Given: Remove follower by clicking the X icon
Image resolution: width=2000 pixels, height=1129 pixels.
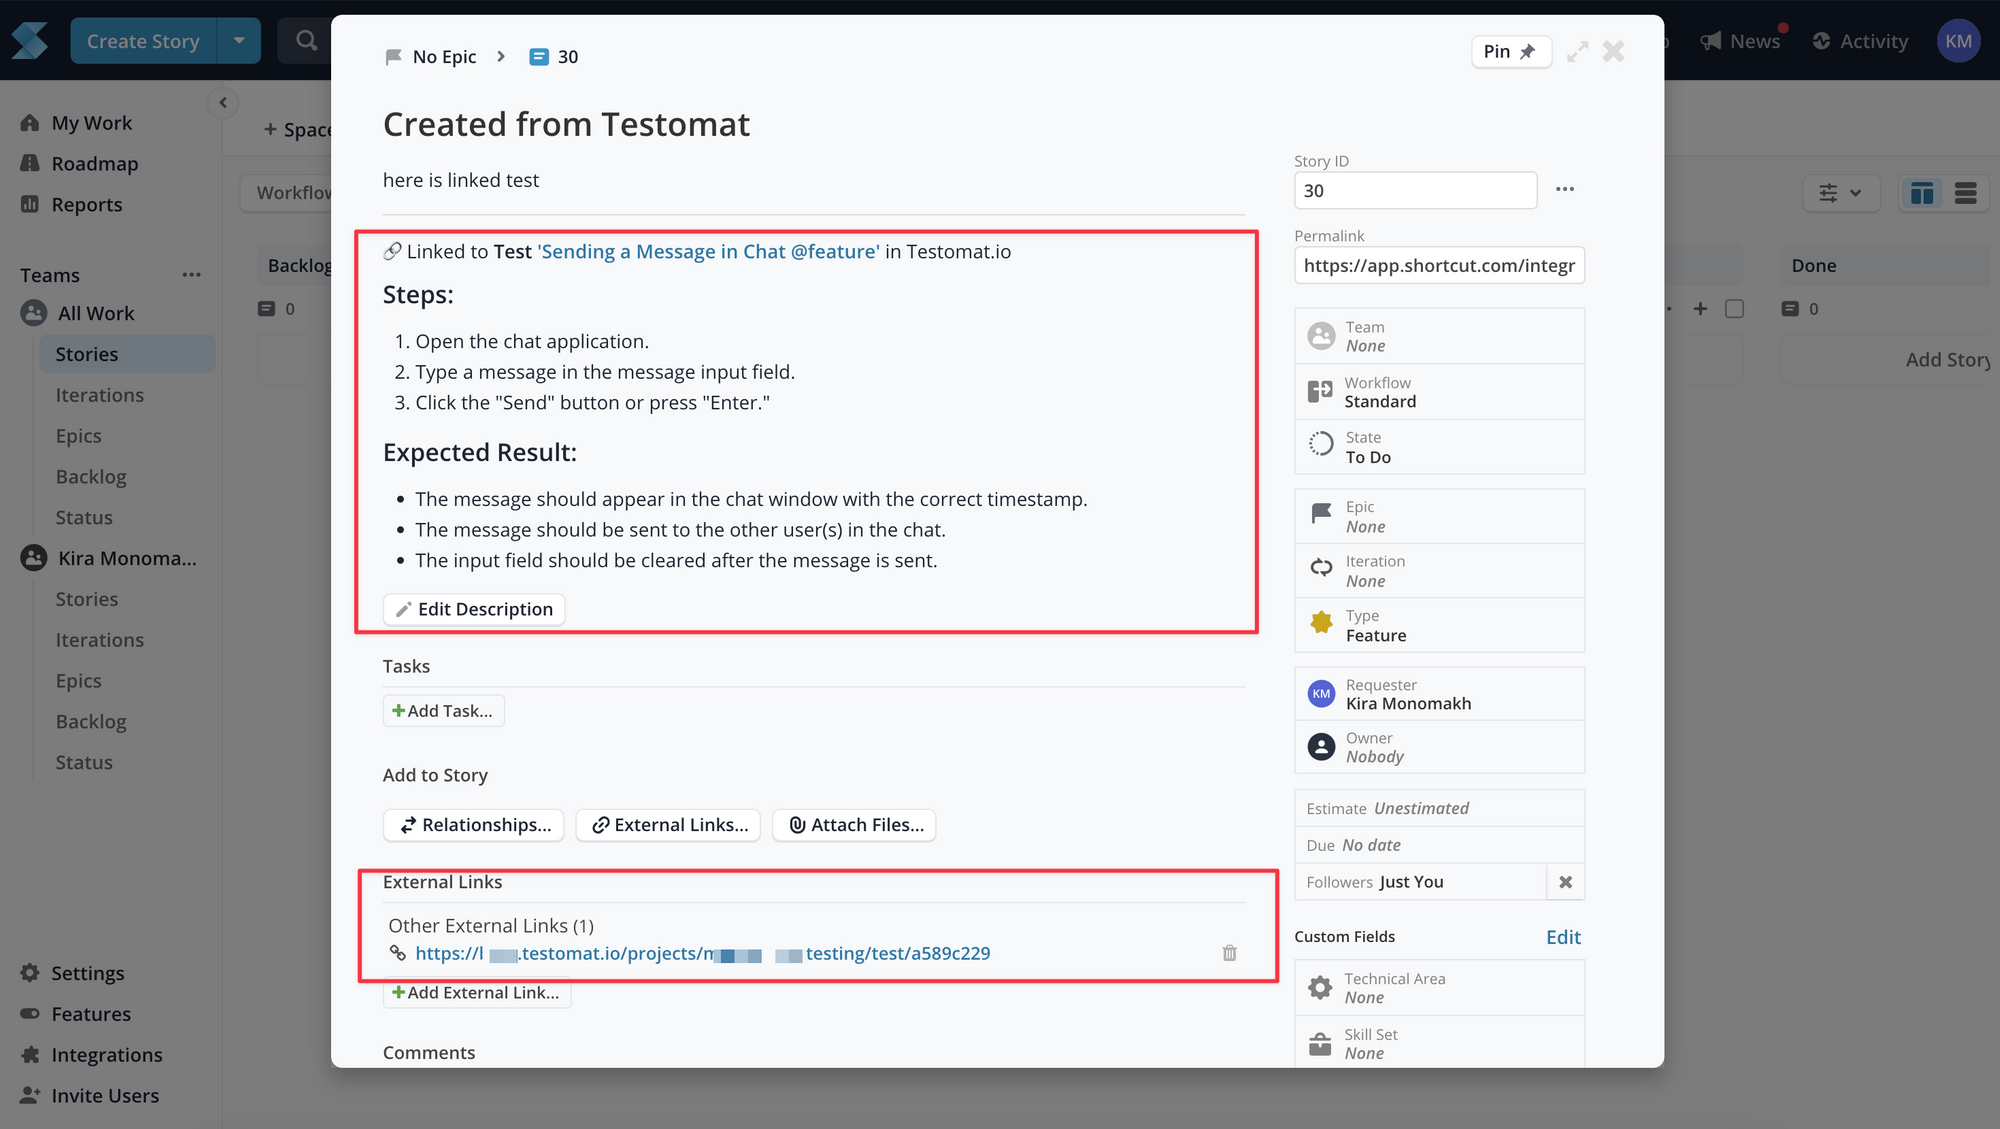Looking at the screenshot, I should tap(1565, 880).
